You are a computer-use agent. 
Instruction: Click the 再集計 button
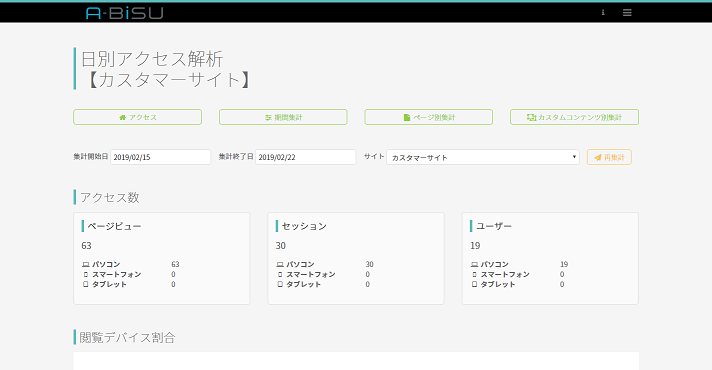[x=609, y=157]
